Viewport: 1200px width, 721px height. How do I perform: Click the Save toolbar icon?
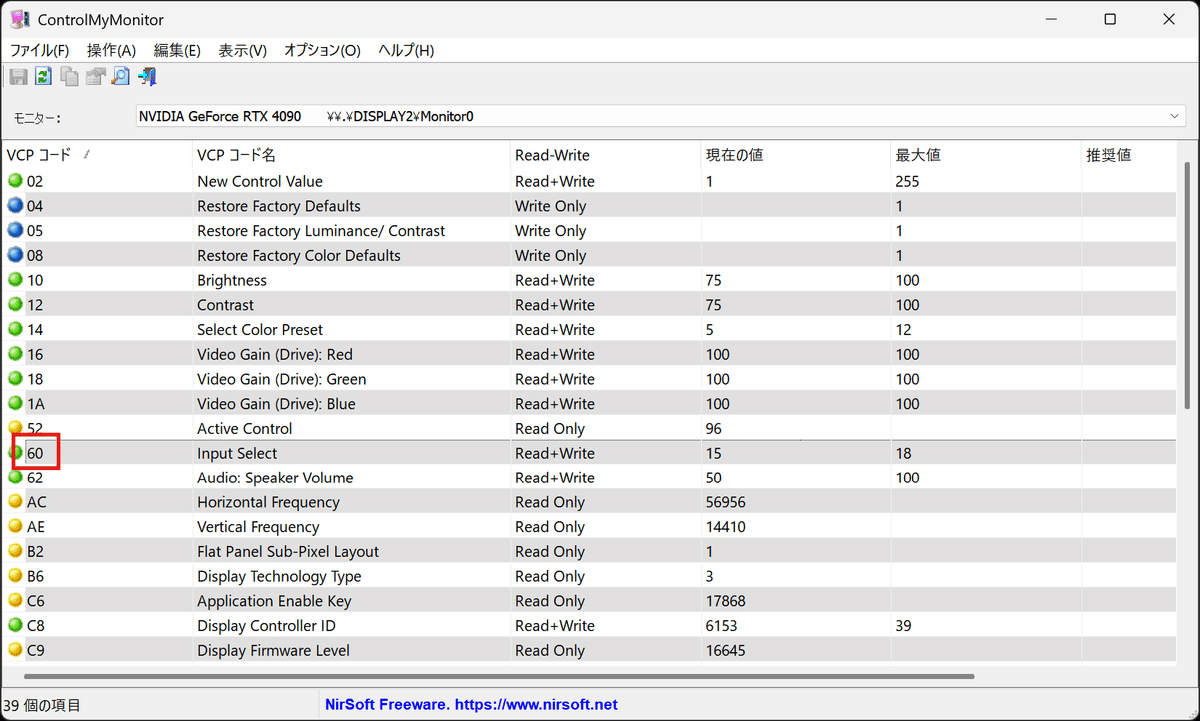pyautogui.click(x=18, y=76)
